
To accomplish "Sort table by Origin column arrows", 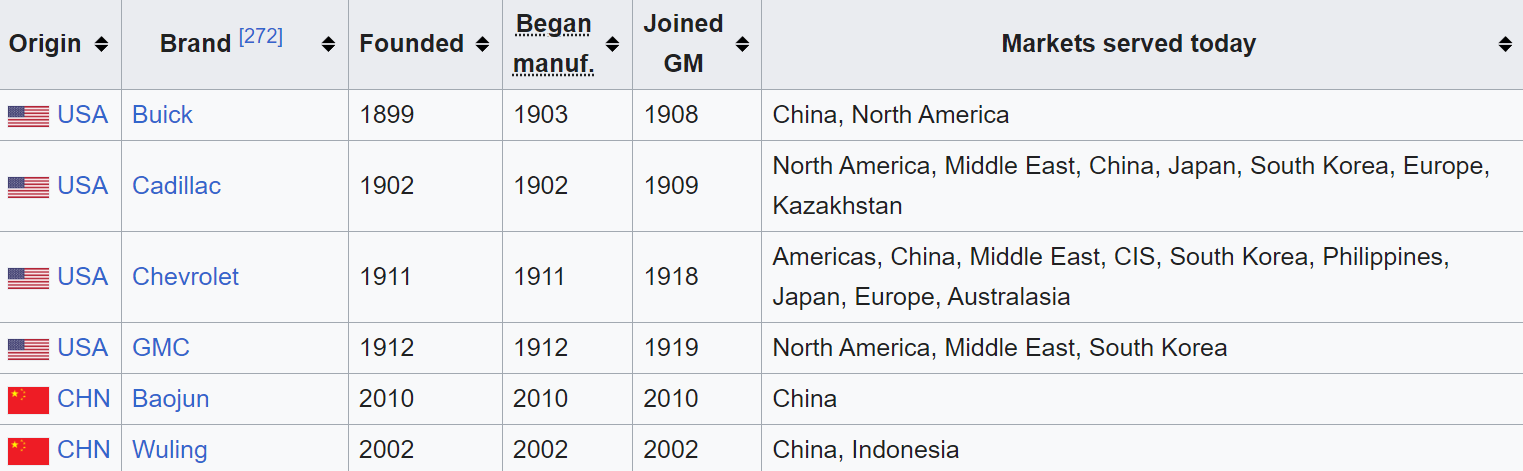I will tap(101, 44).
